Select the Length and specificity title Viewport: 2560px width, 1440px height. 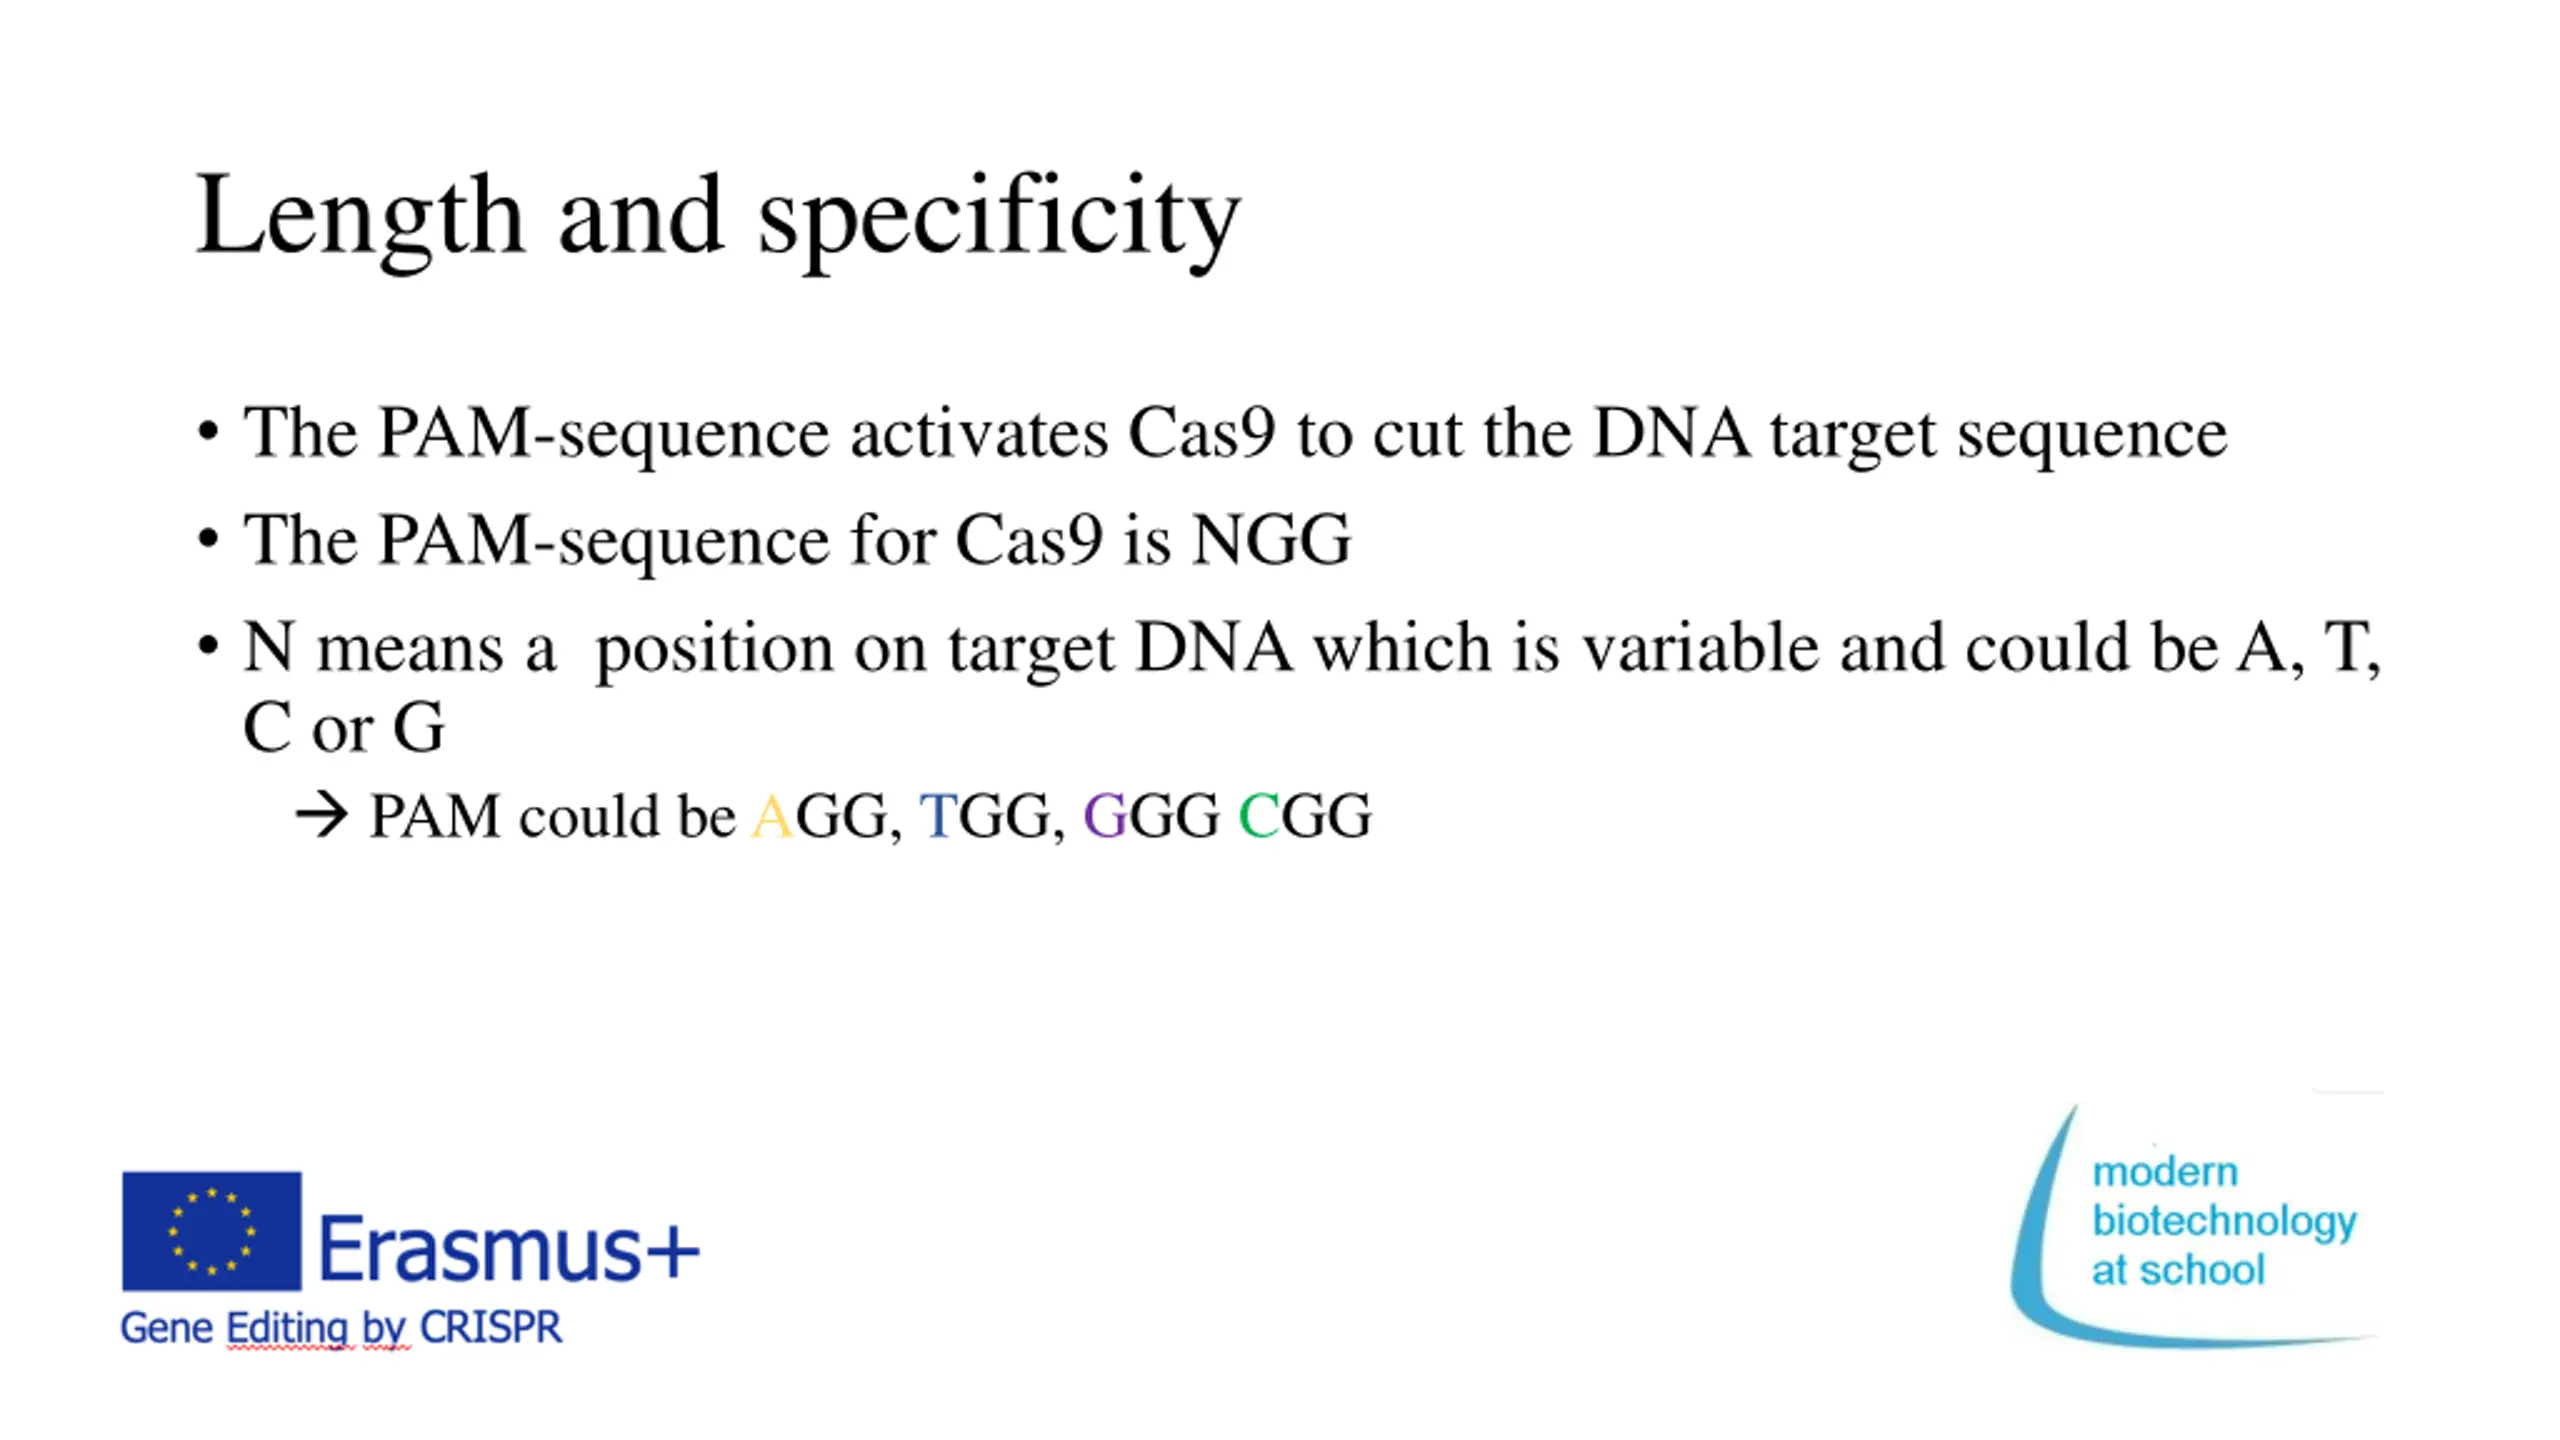tap(718, 217)
